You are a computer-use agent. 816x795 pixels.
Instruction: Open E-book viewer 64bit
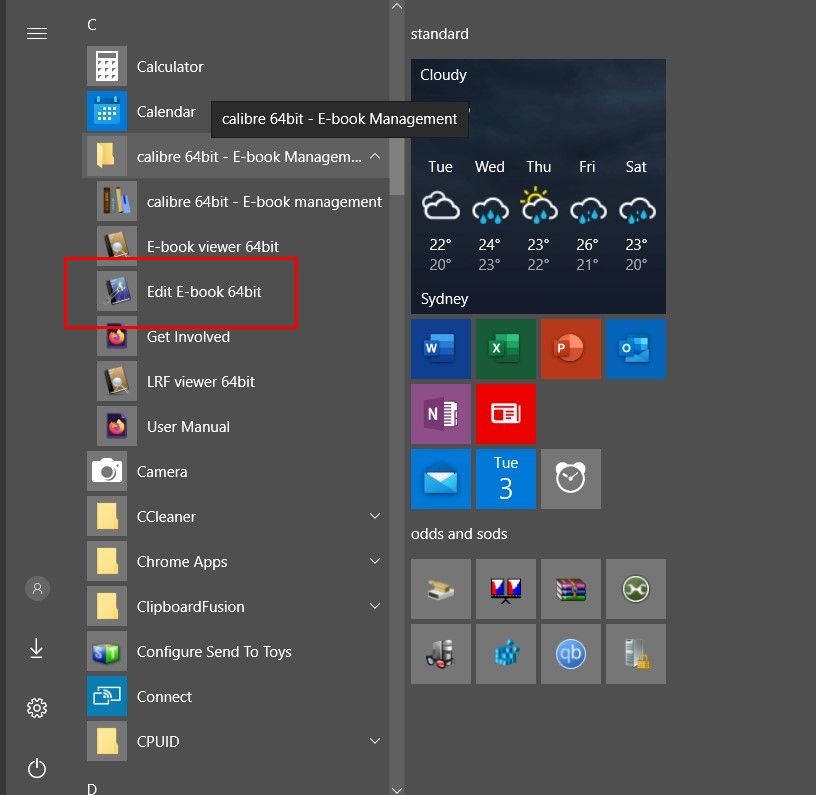[239, 246]
